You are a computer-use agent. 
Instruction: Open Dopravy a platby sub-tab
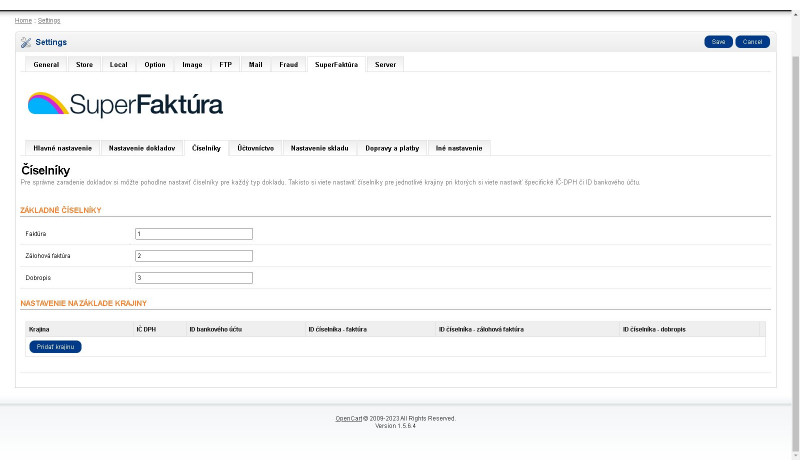point(392,149)
